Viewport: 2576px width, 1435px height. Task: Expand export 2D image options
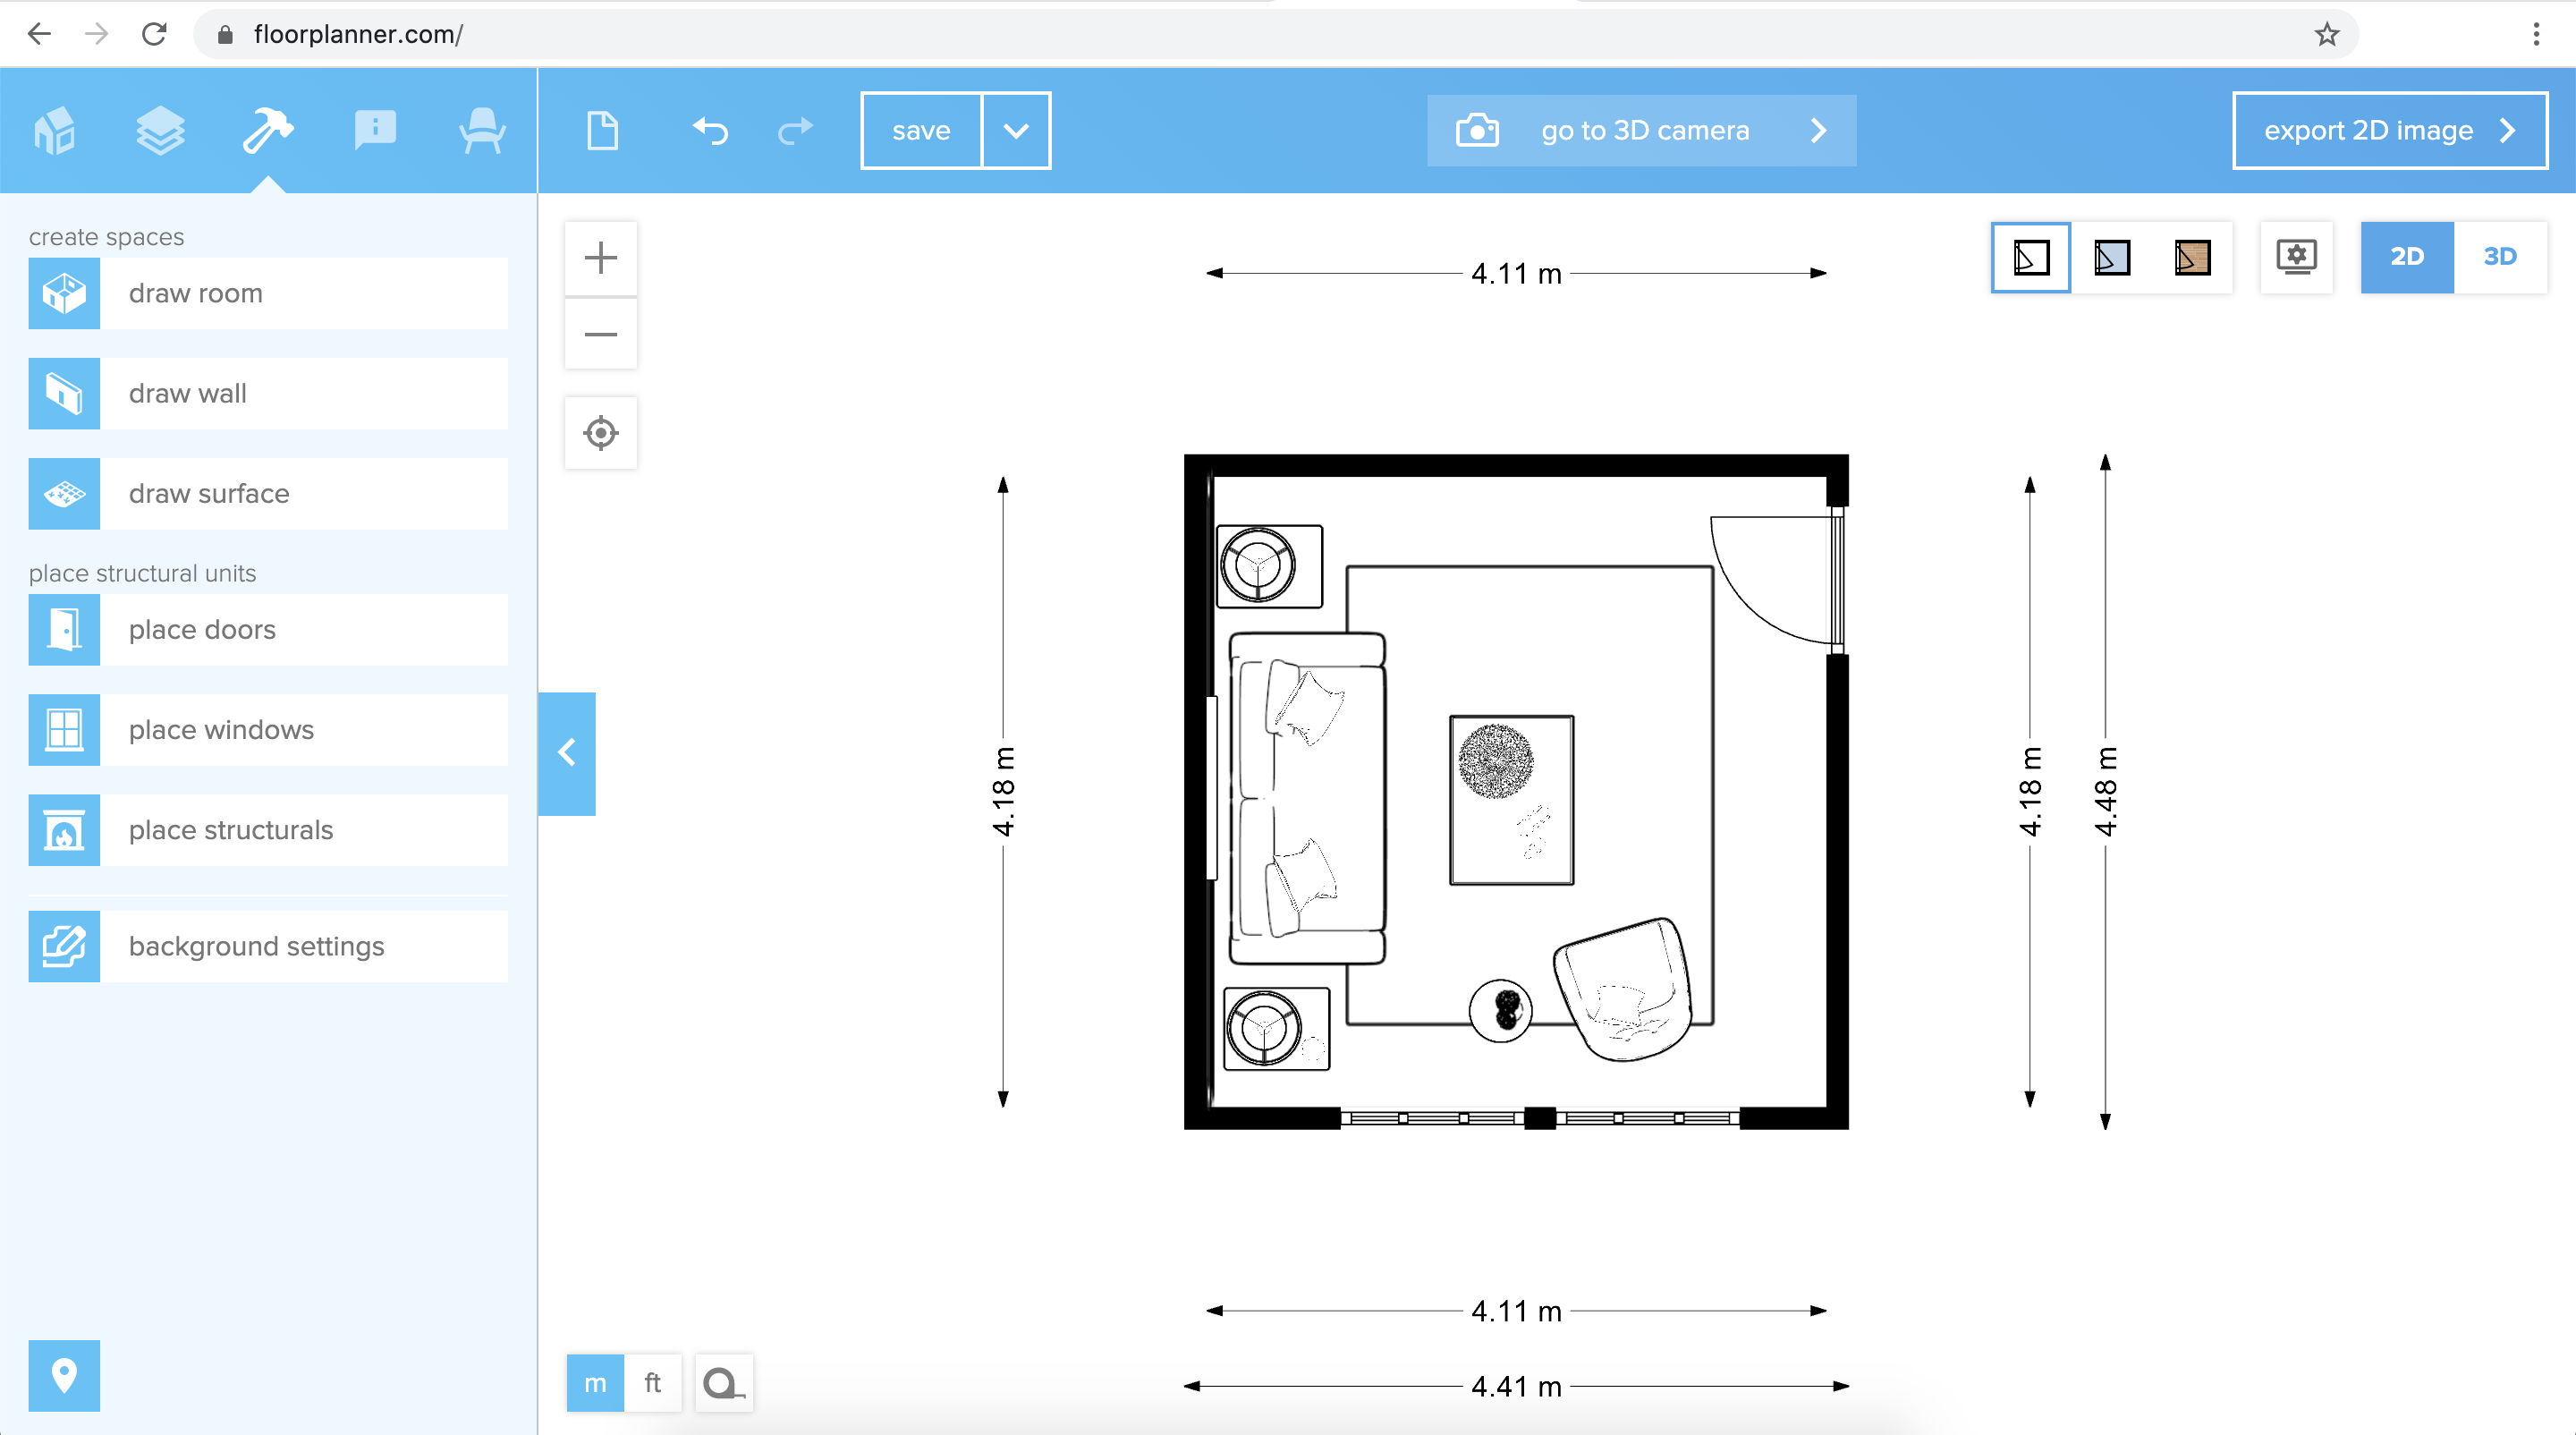[2388, 131]
